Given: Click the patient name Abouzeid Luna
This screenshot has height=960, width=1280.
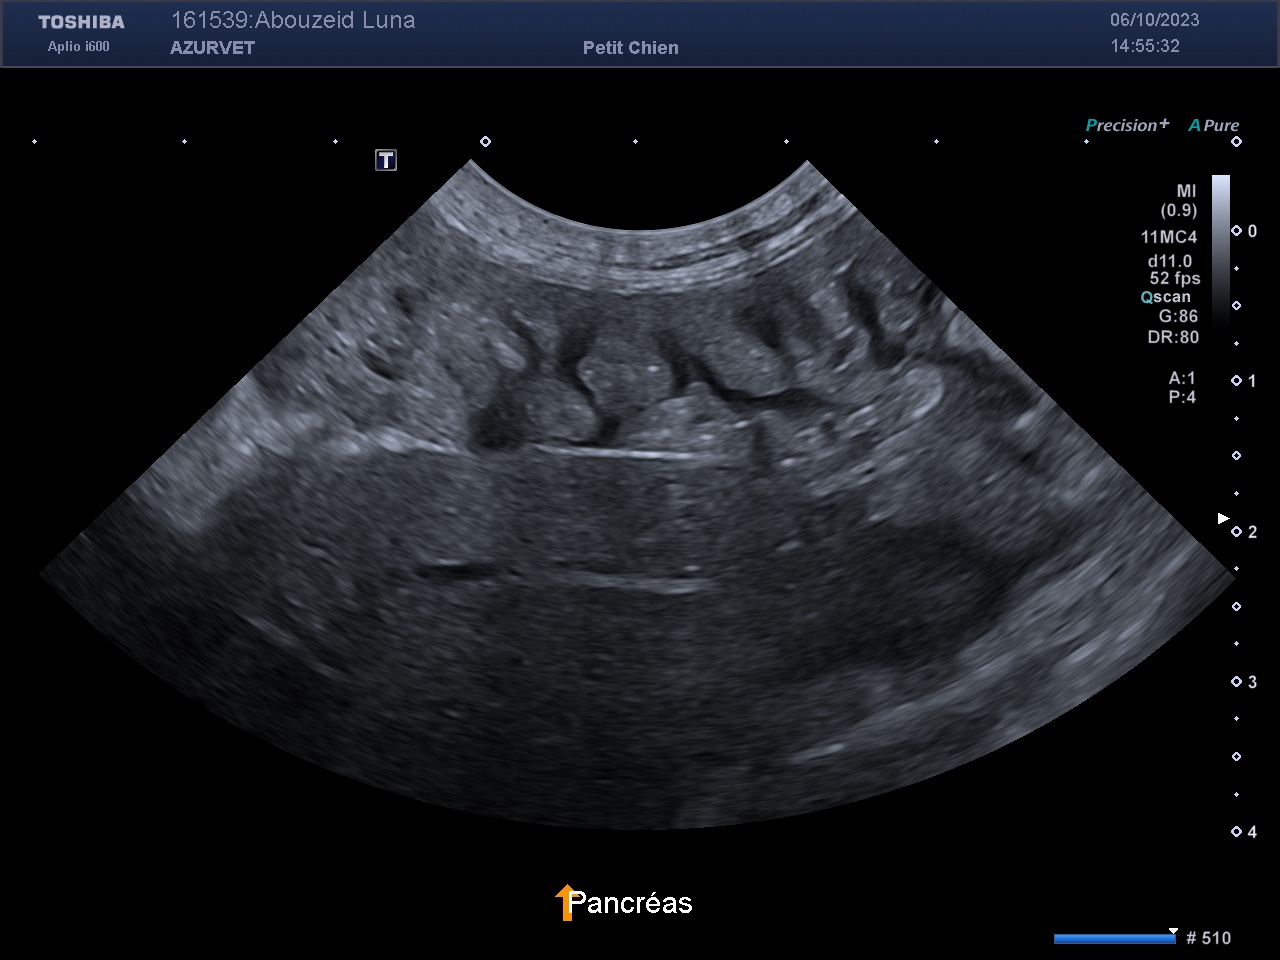Looking at the screenshot, I should [x=293, y=20].
